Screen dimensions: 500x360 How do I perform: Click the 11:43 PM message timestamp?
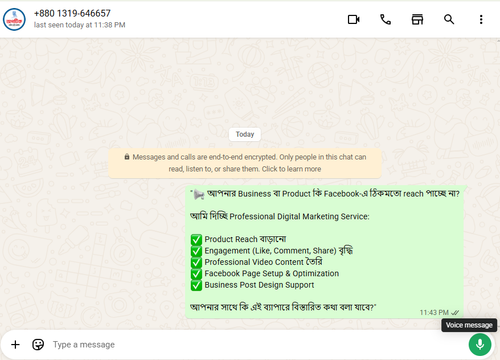point(434,312)
